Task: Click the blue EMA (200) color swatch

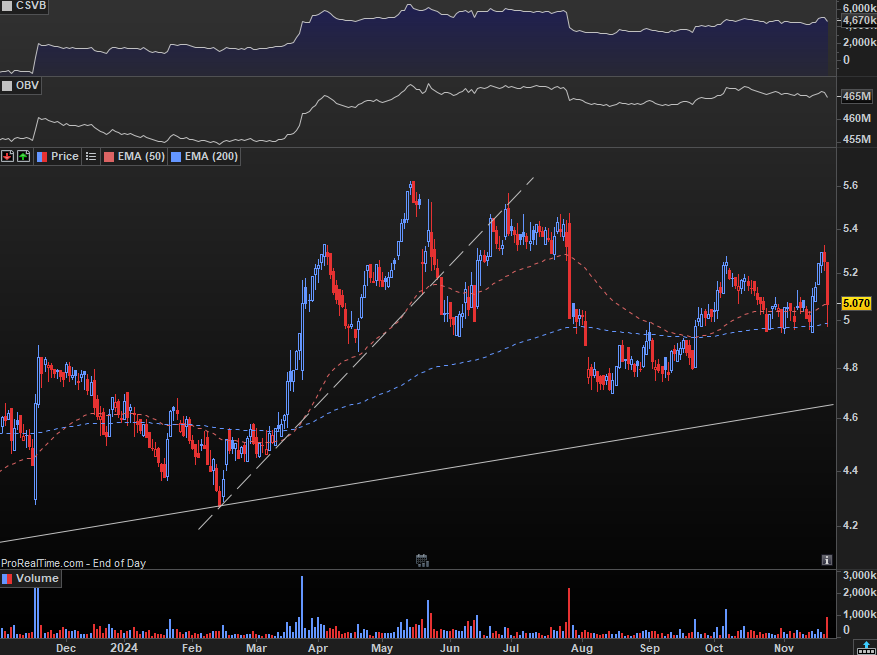Action: point(176,157)
